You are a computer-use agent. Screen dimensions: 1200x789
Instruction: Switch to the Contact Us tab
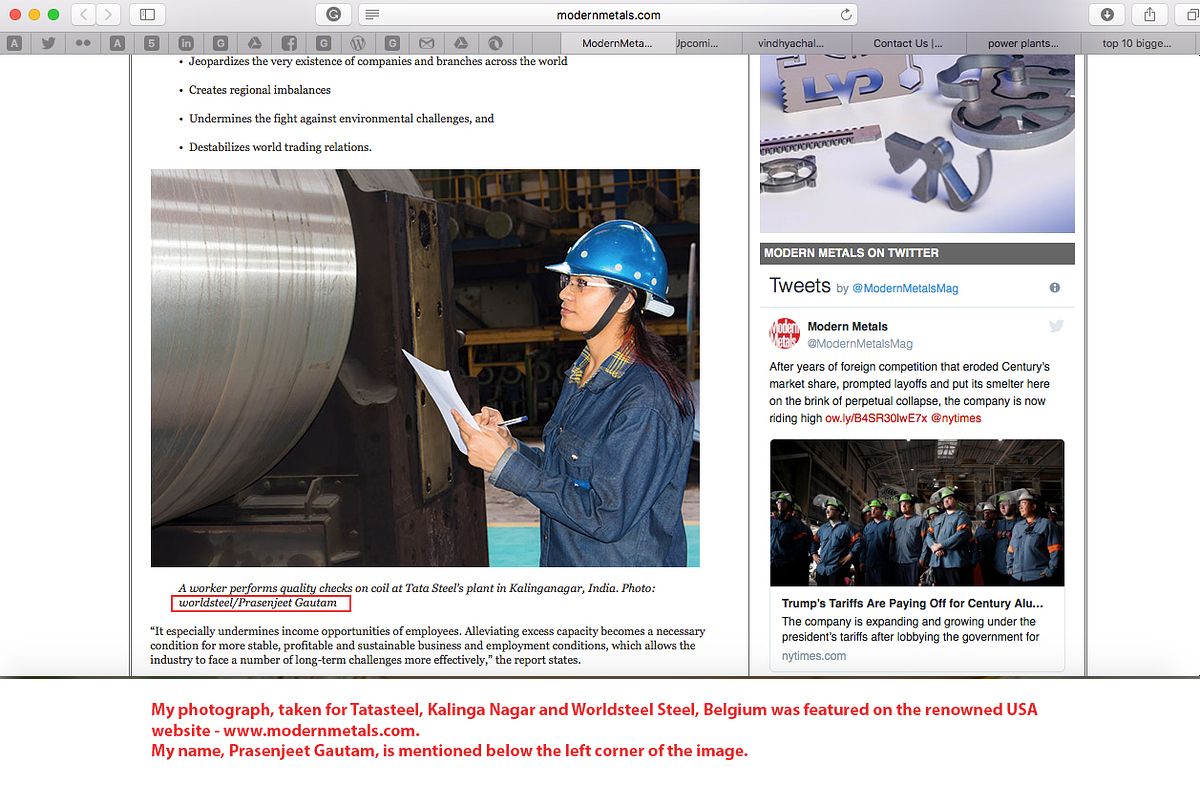pos(908,43)
